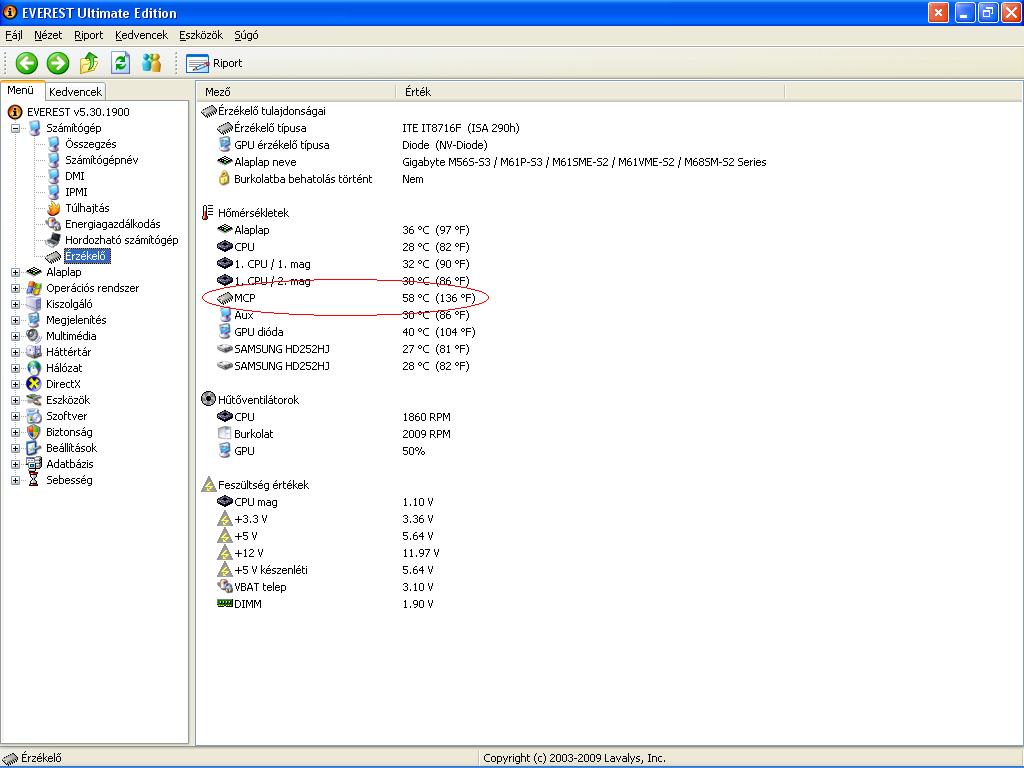Click the Érték column header

coord(589,92)
